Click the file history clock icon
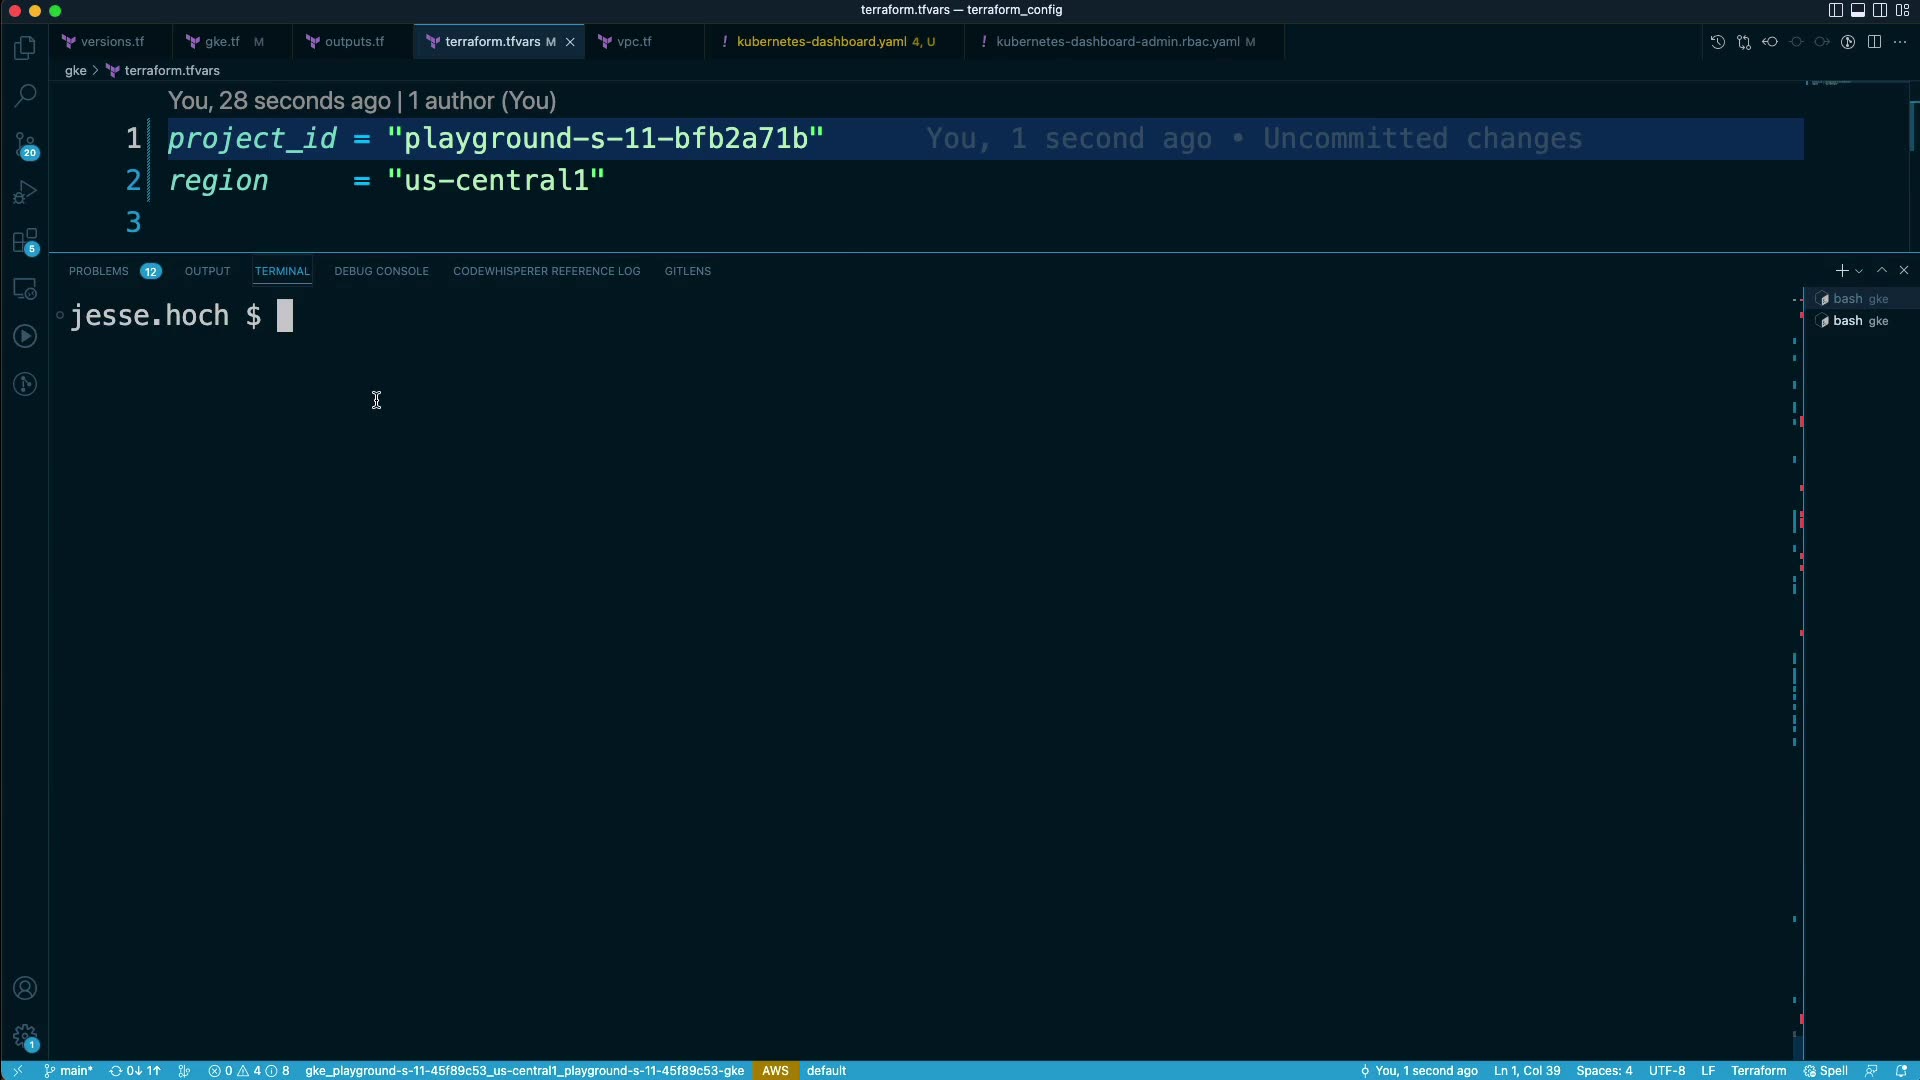Screen dimensions: 1920x1080 pyautogui.click(x=1717, y=42)
